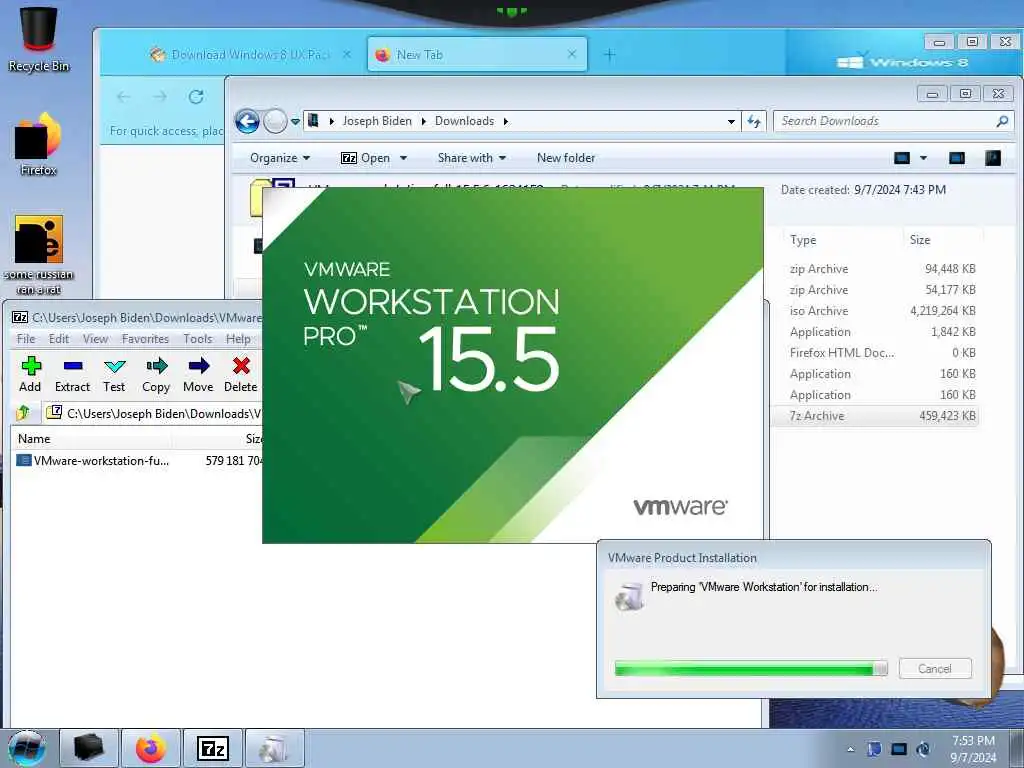Open the 7-Zip View menu

95,338
